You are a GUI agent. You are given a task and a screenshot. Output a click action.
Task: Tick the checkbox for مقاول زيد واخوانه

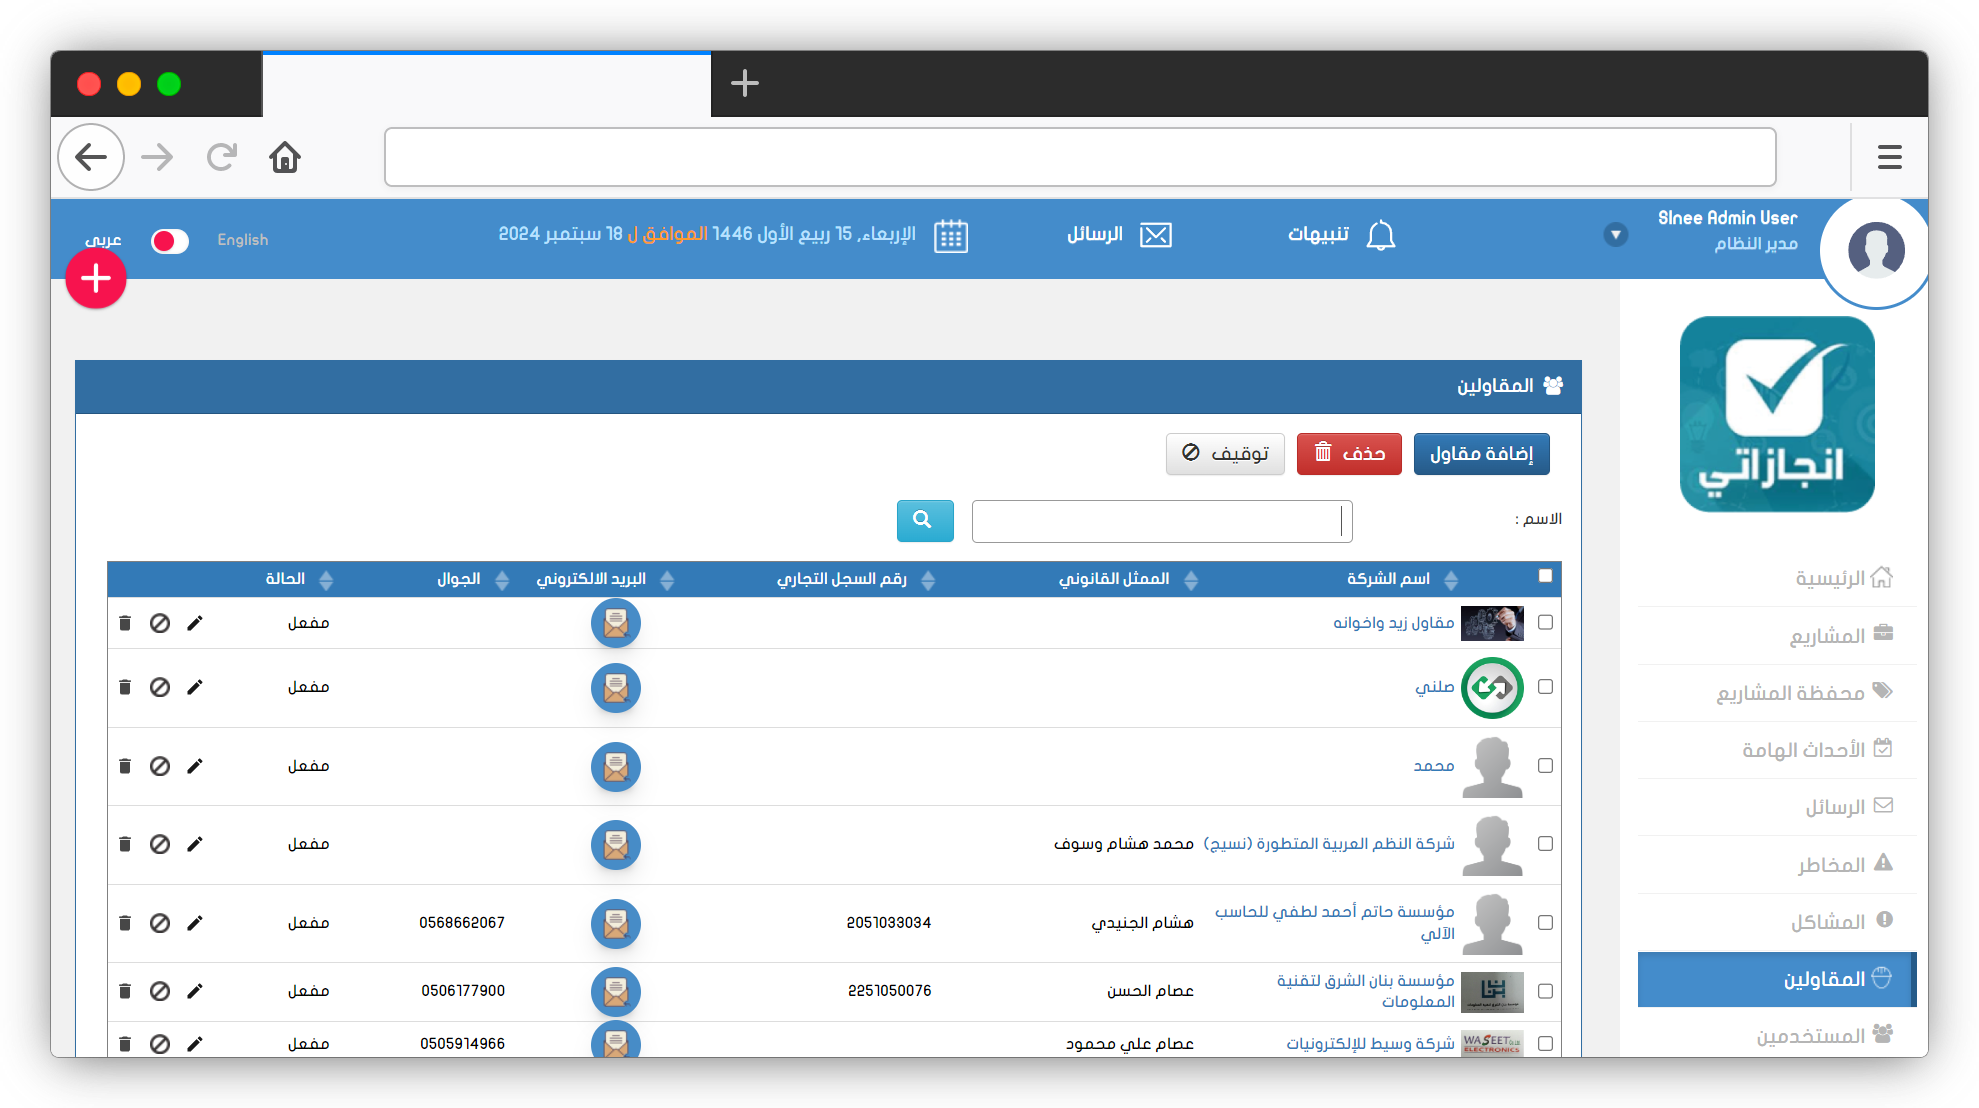coord(1545,622)
